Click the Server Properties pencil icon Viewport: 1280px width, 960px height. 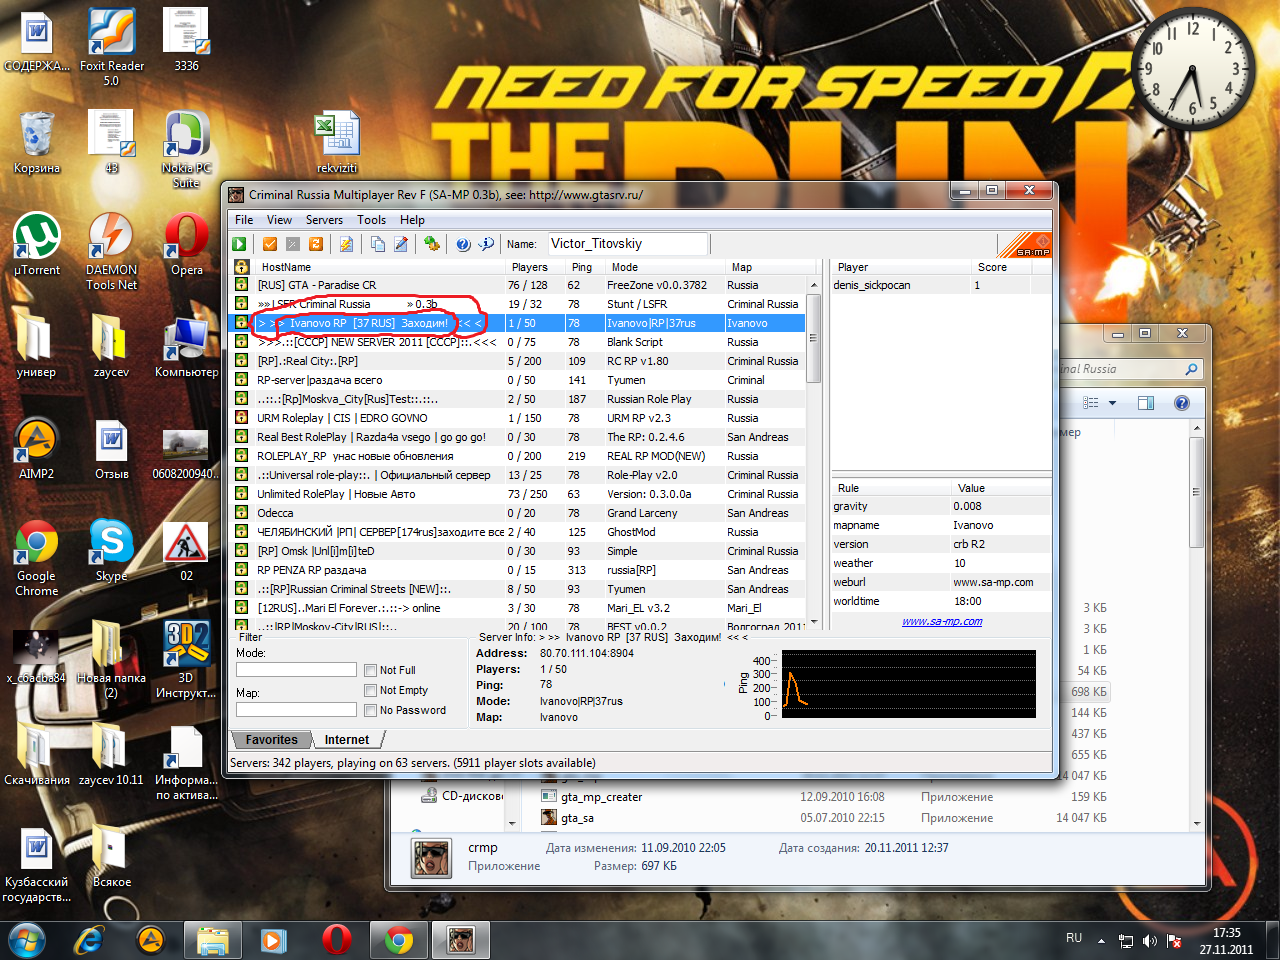pyautogui.click(x=401, y=244)
